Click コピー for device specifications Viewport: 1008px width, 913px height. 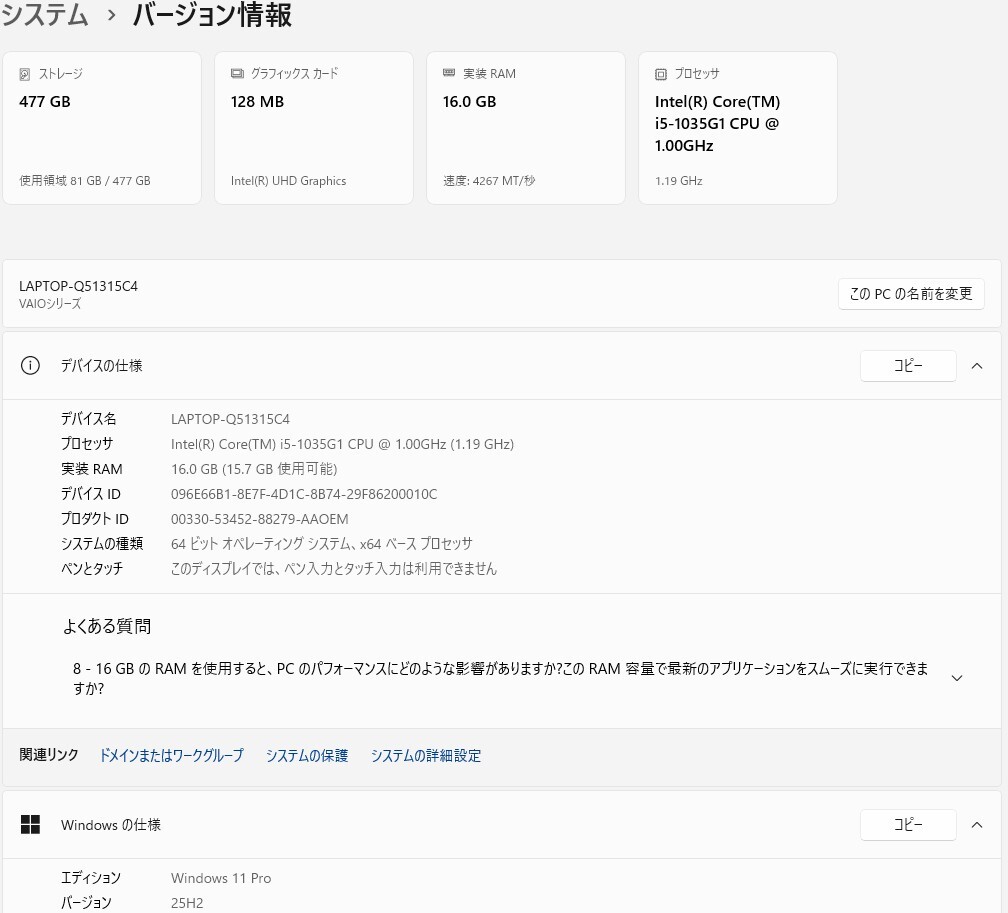click(x=907, y=365)
